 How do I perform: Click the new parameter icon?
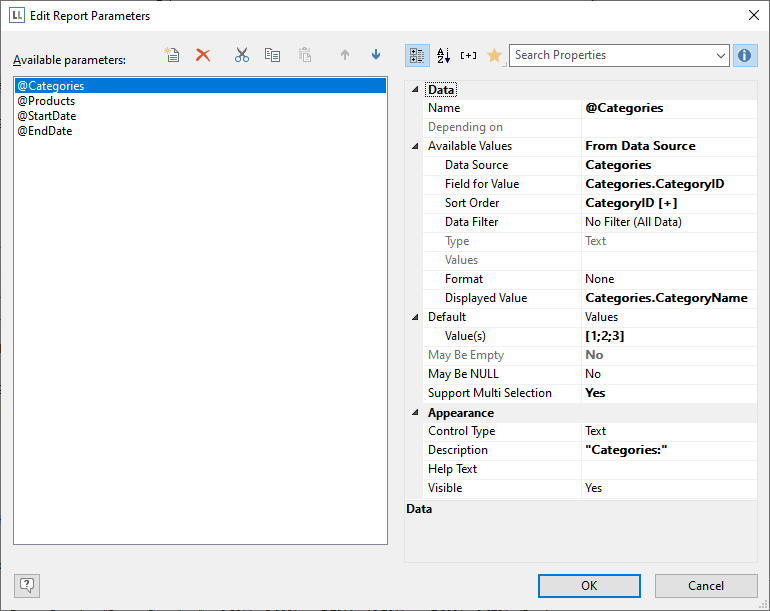[172, 55]
